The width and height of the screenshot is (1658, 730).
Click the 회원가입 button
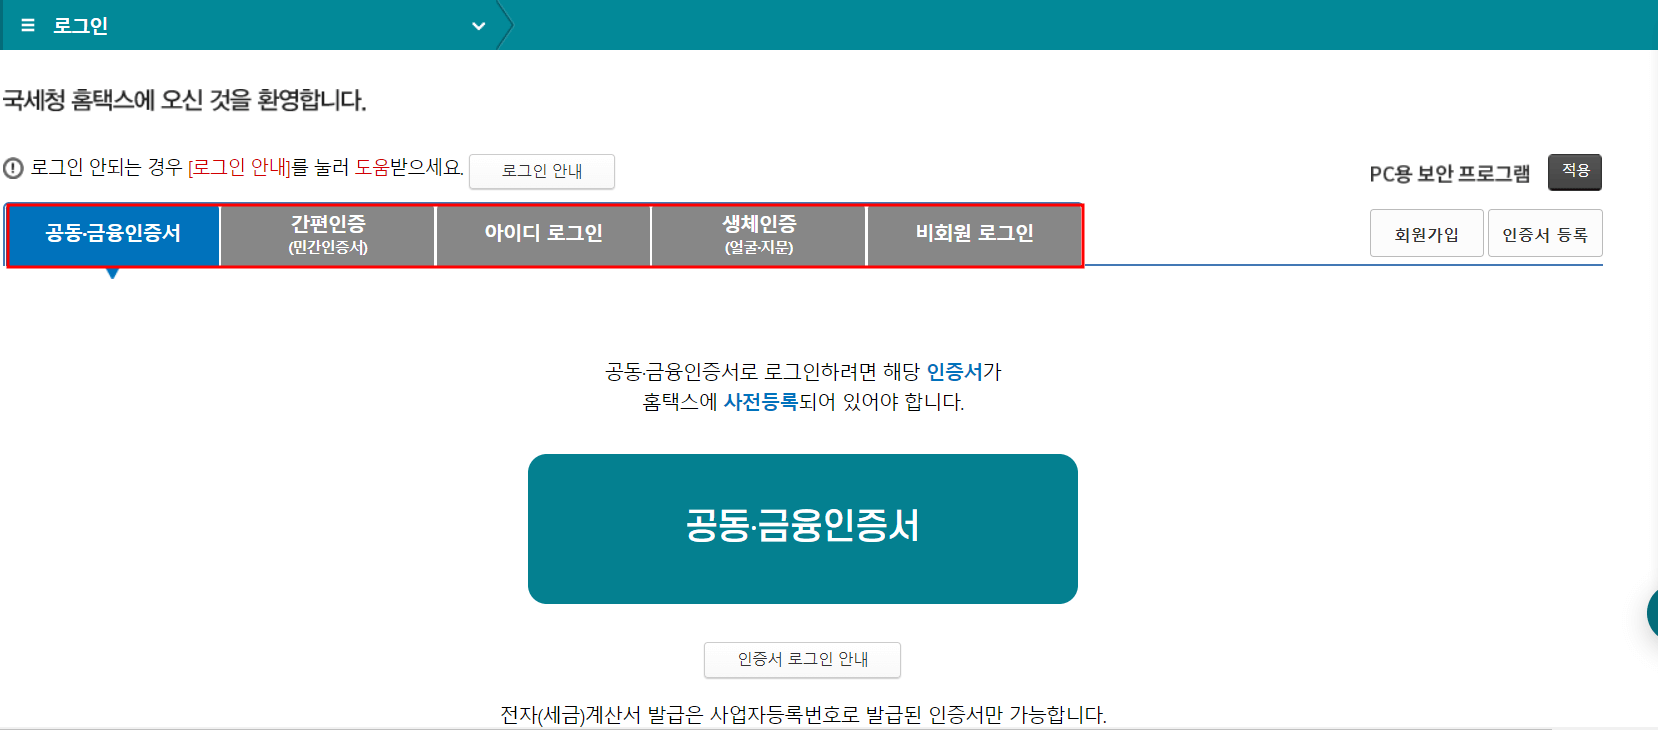[x=1427, y=234]
